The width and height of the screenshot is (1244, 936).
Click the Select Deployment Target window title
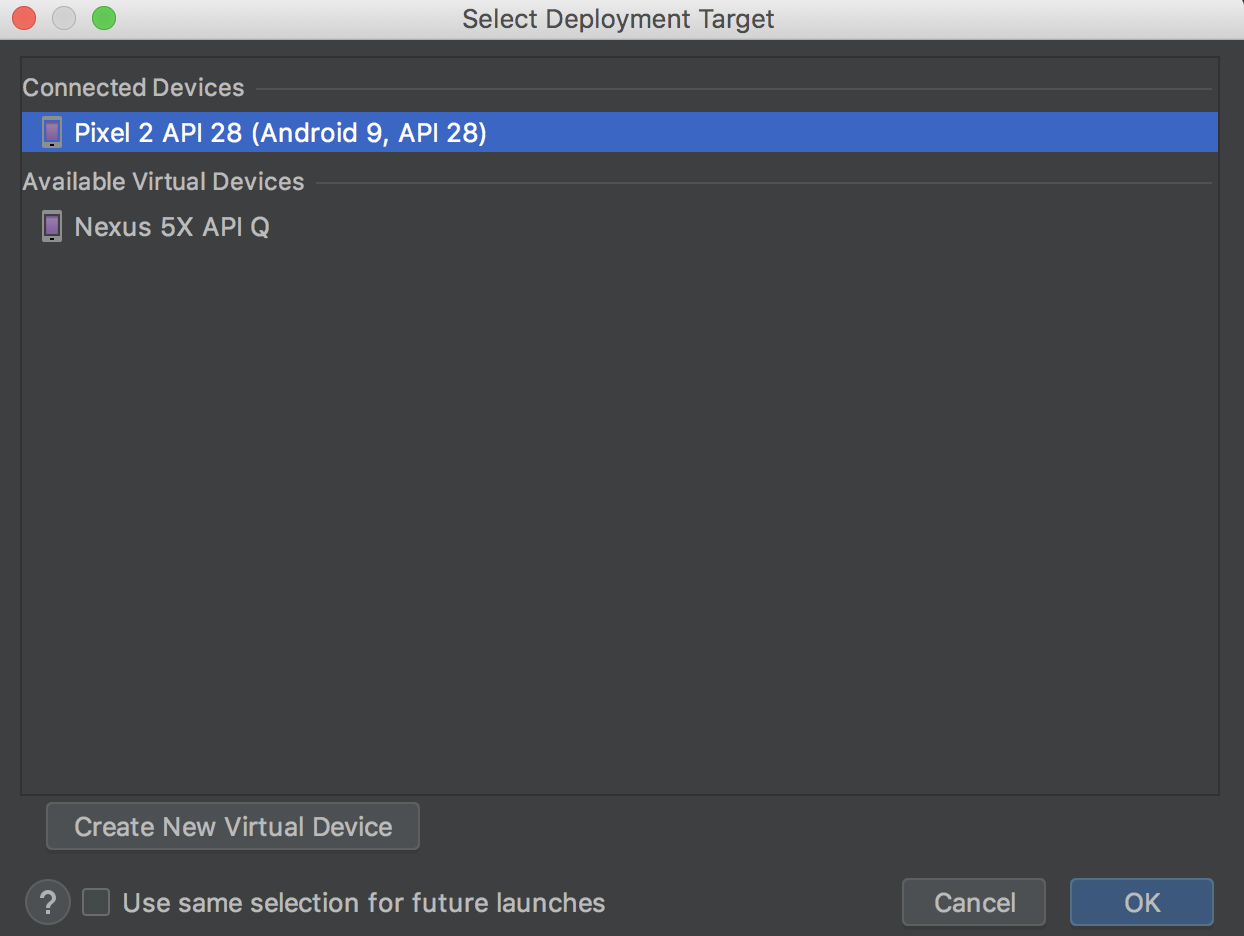coord(618,19)
